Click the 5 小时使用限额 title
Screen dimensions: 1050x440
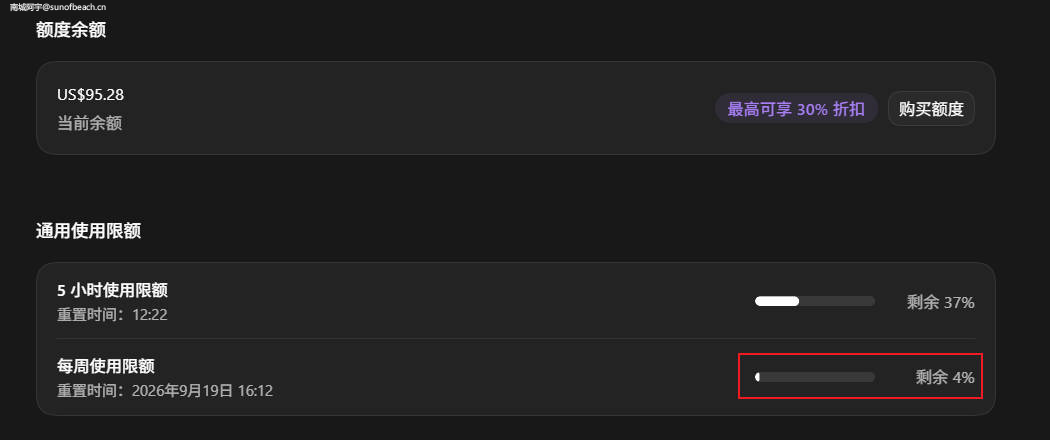pyautogui.click(x=112, y=290)
